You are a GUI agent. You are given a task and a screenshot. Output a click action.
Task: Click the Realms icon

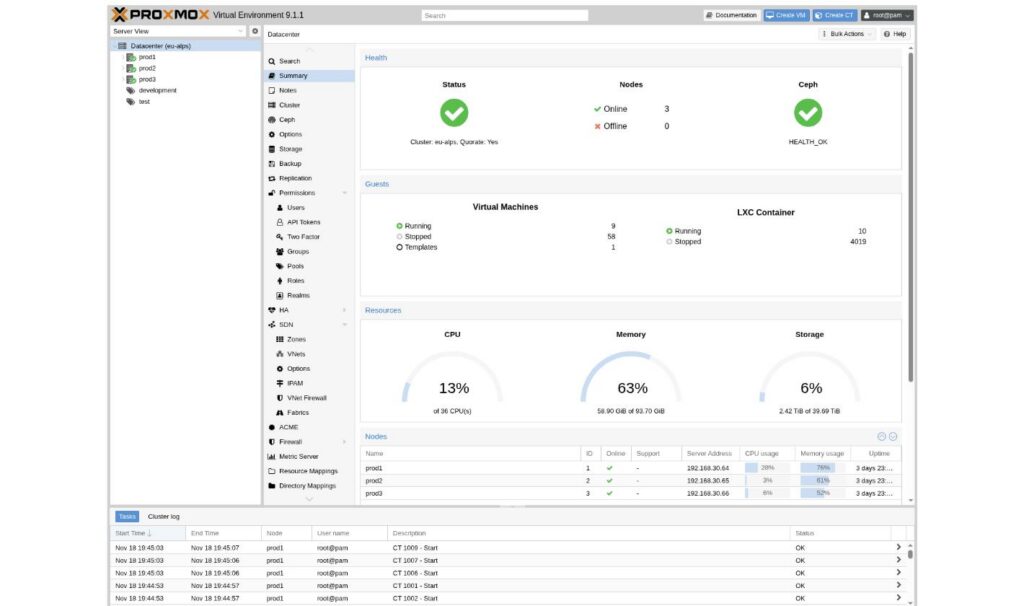pyautogui.click(x=280, y=296)
